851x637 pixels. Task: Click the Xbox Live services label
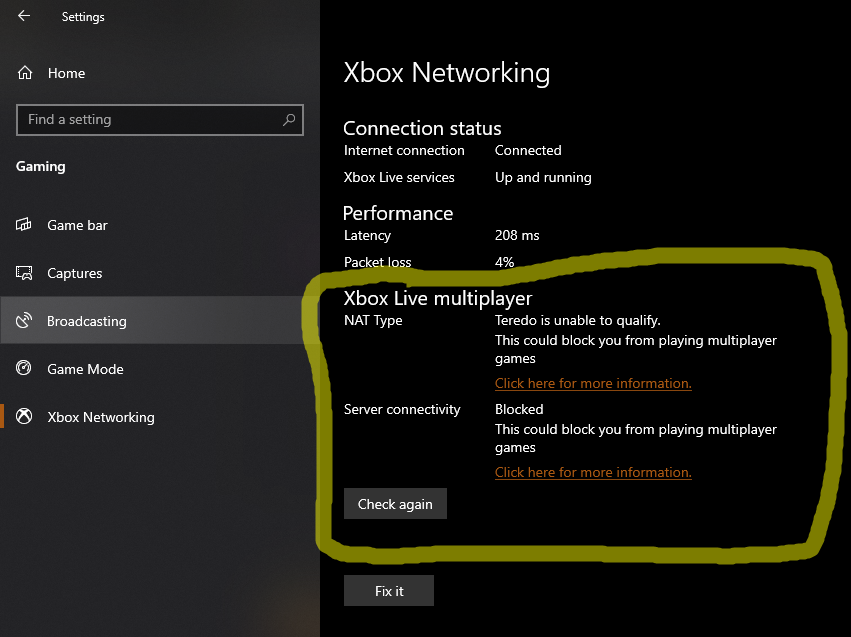pyautogui.click(x=399, y=177)
